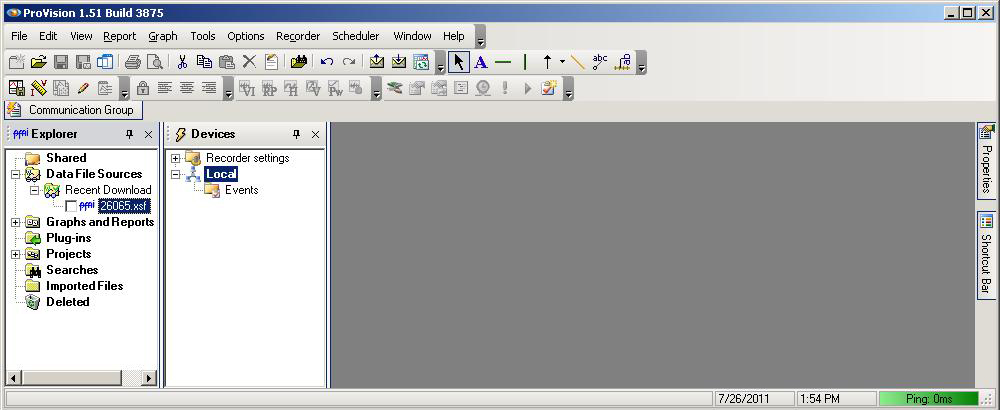This screenshot has width=1000, height=410.
Task: Select the Deleted recycle item
Action: pyautogui.click(x=68, y=302)
